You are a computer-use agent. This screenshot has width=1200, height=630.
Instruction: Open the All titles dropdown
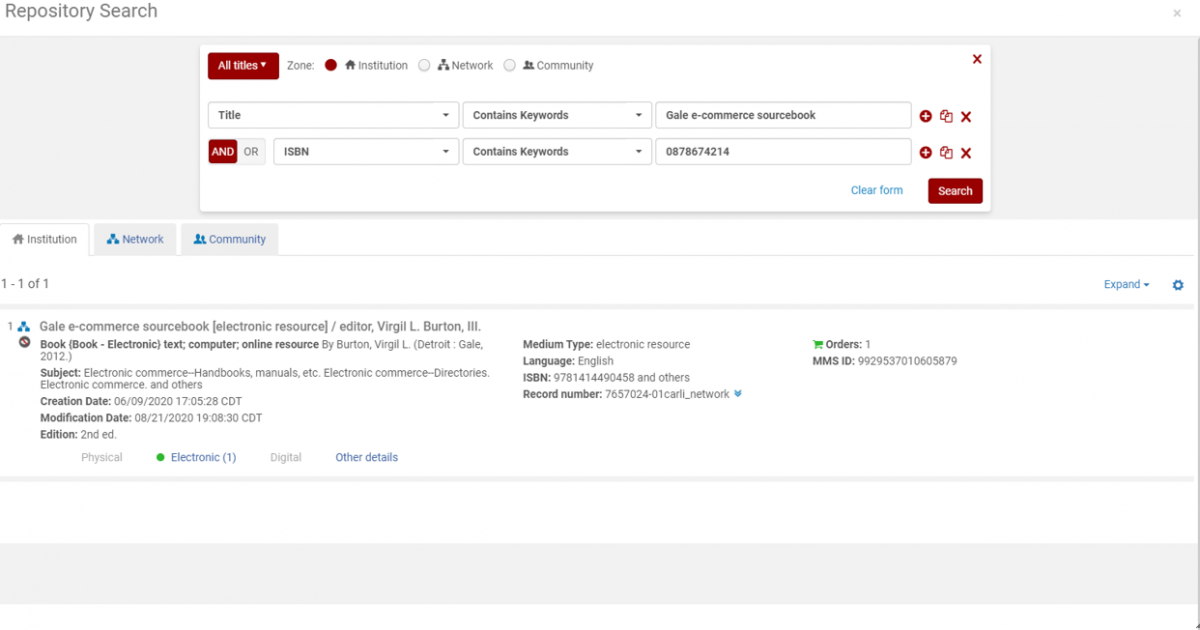(243, 65)
